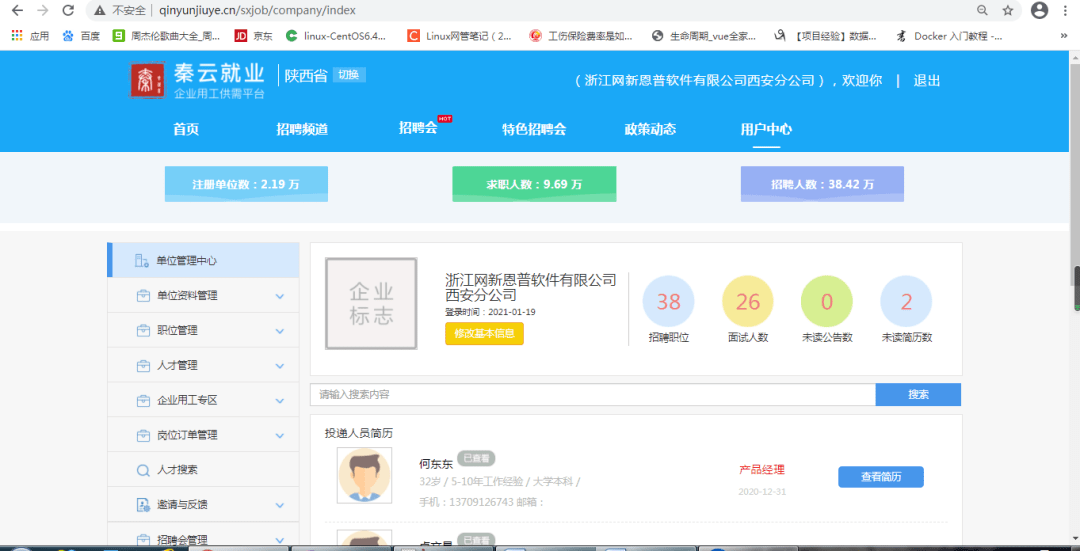Image resolution: width=1080 pixels, height=551 pixels.
Task: Open 招聘会 nav tab
Action: 418,128
